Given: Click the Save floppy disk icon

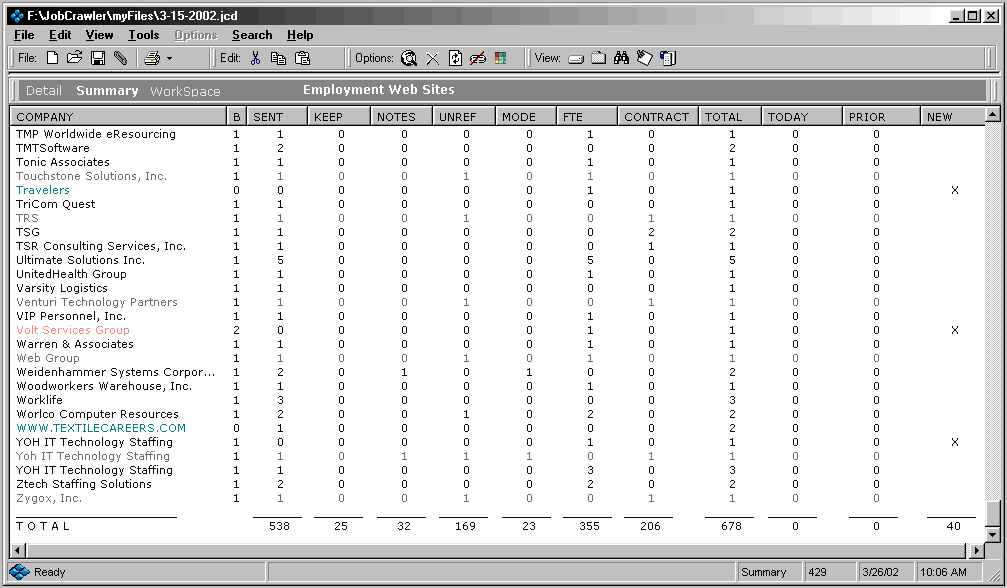Looking at the screenshot, I should 98,58.
